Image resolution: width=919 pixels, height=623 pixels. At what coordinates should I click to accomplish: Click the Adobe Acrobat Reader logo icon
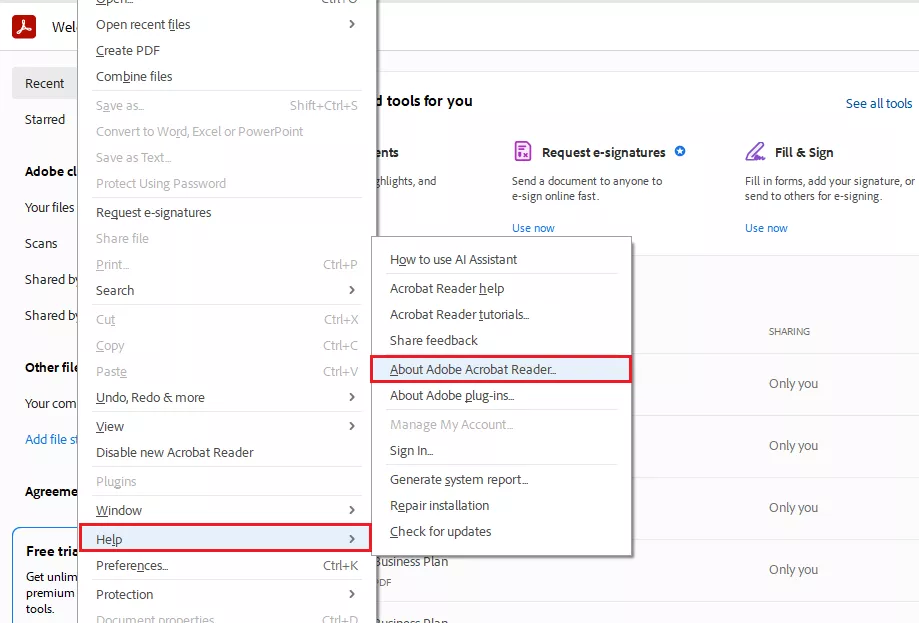[24, 27]
